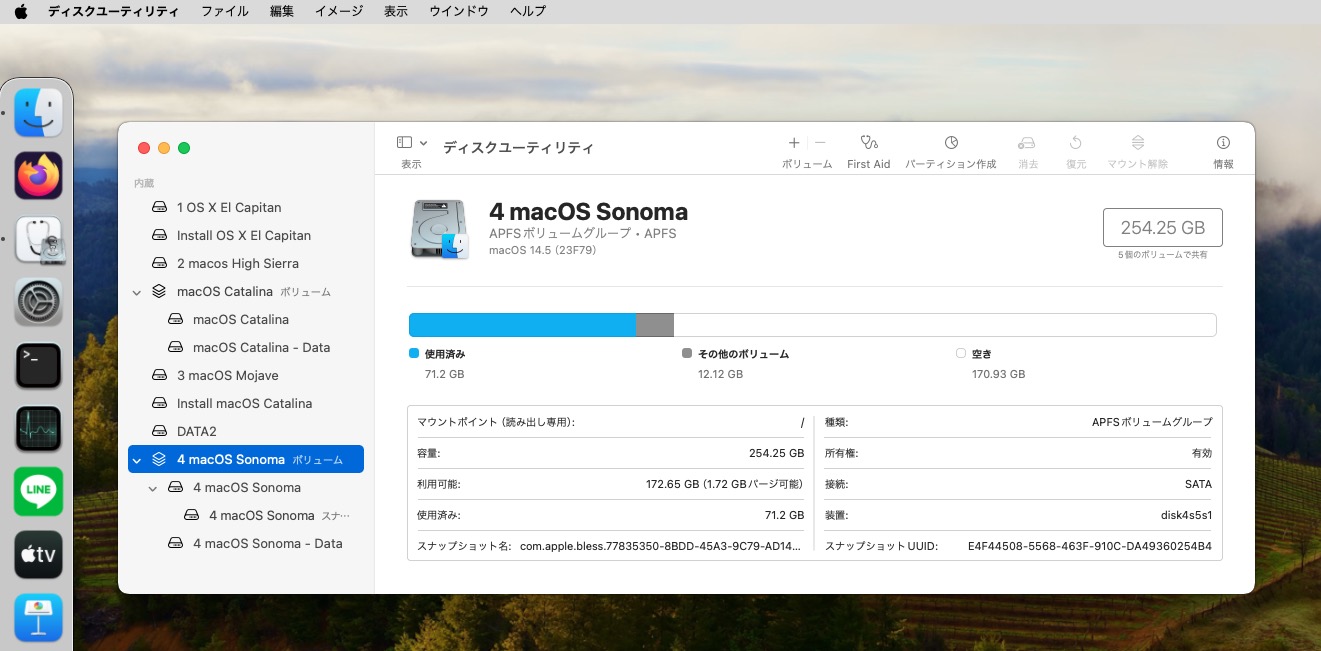Open the ファイル menu in menu bar
The width and height of the screenshot is (1321, 651).
click(x=225, y=11)
